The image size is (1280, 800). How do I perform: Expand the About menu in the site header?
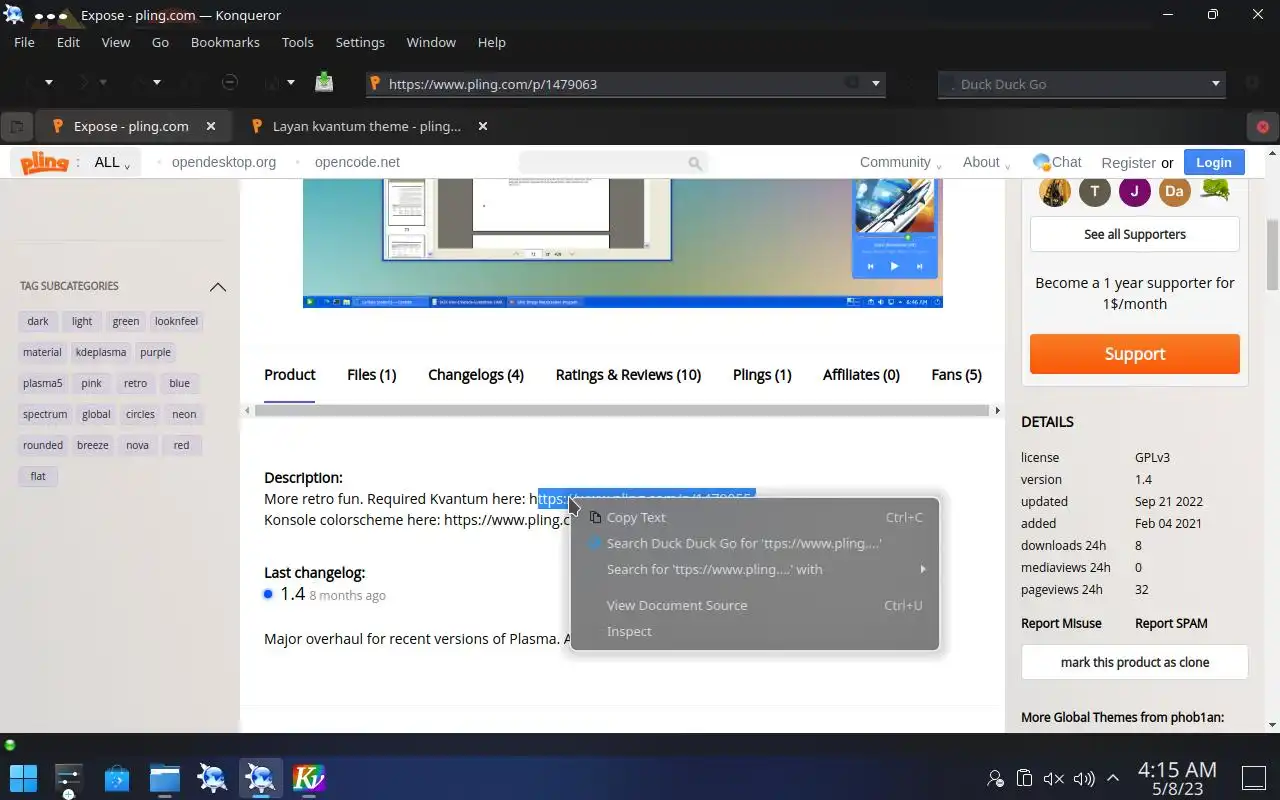(986, 162)
